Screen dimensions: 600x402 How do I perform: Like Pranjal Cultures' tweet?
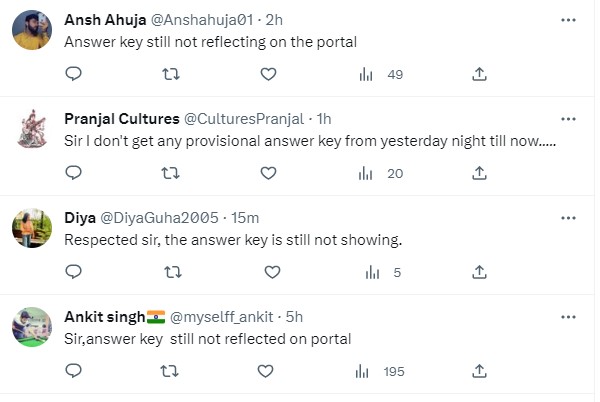[x=268, y=173]
